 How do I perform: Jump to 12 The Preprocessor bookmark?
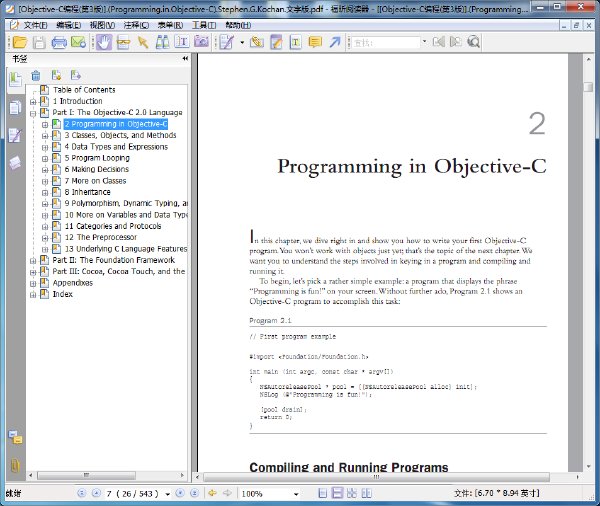tap(101, 237)
